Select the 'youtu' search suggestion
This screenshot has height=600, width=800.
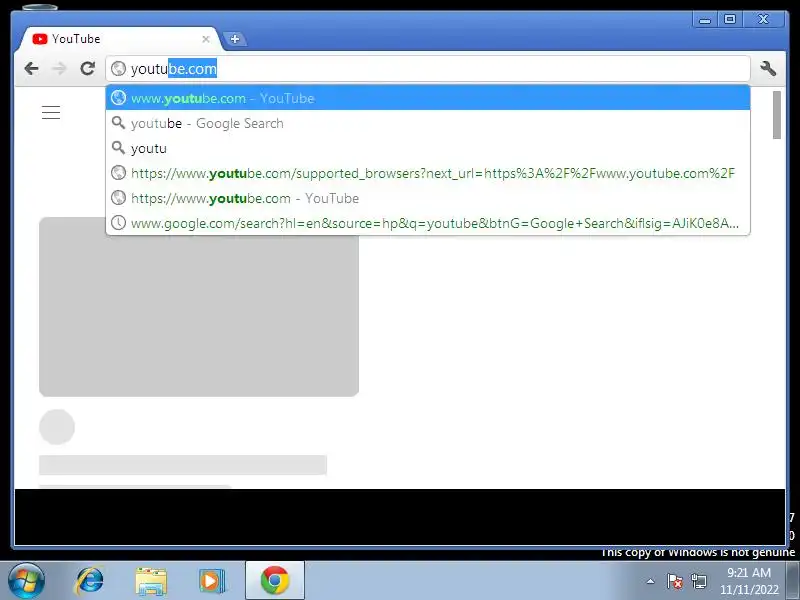[428, 148]
